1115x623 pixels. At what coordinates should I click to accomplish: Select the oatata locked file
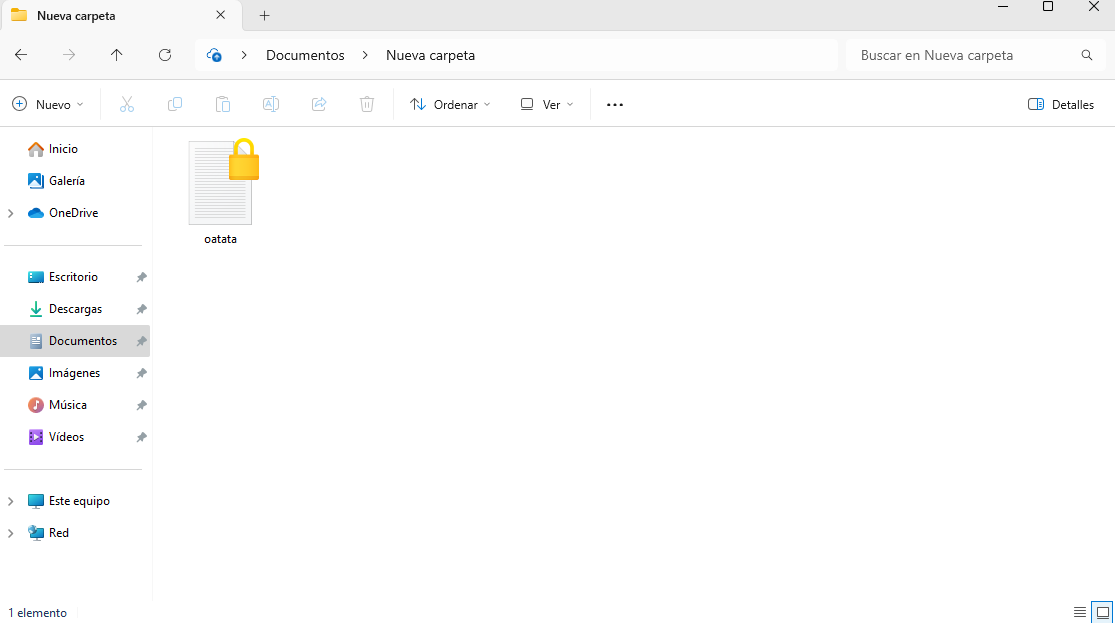pos(221,190)
